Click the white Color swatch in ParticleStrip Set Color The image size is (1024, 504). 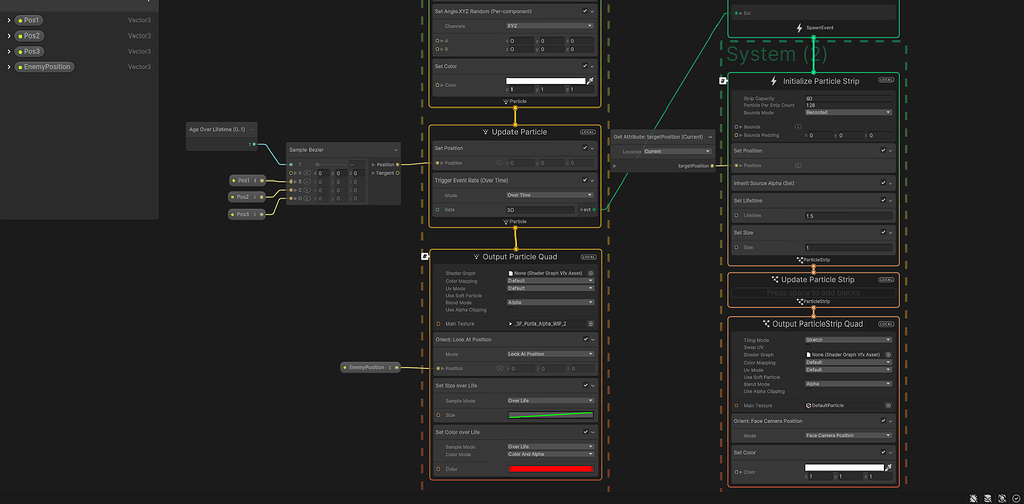click(844, 467)
